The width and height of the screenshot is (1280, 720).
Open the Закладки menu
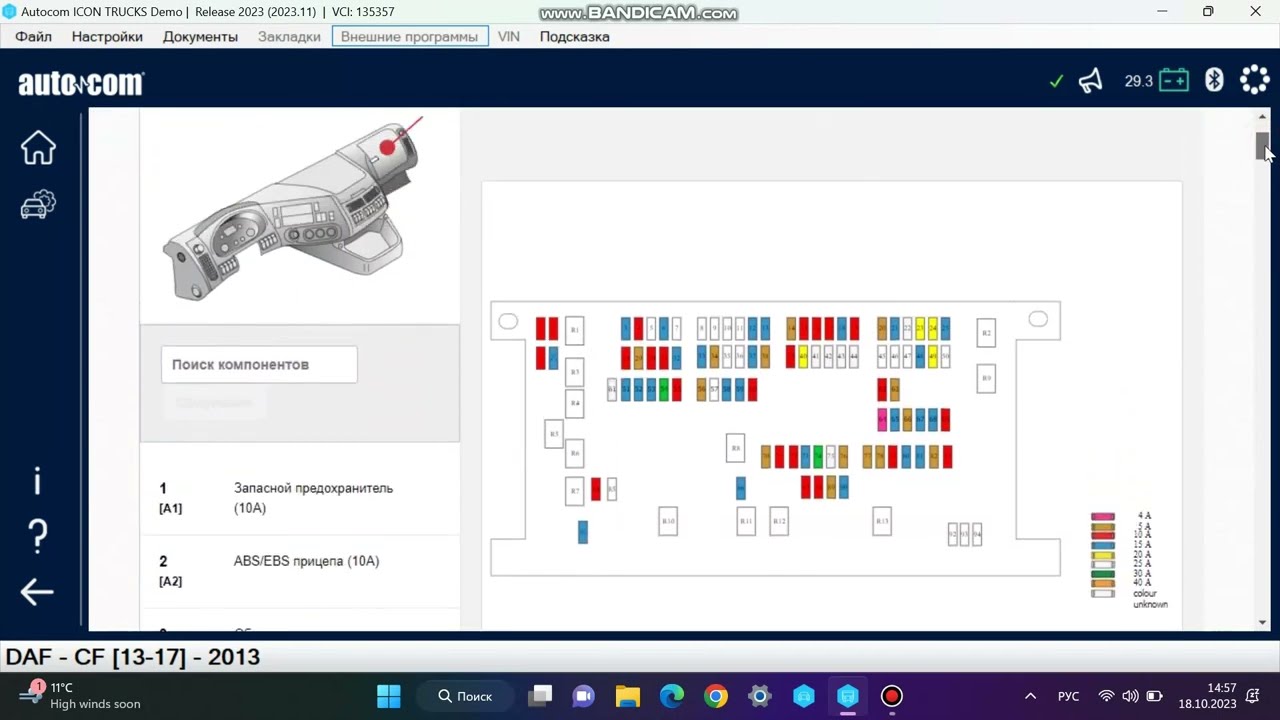[x=289, y=36]
